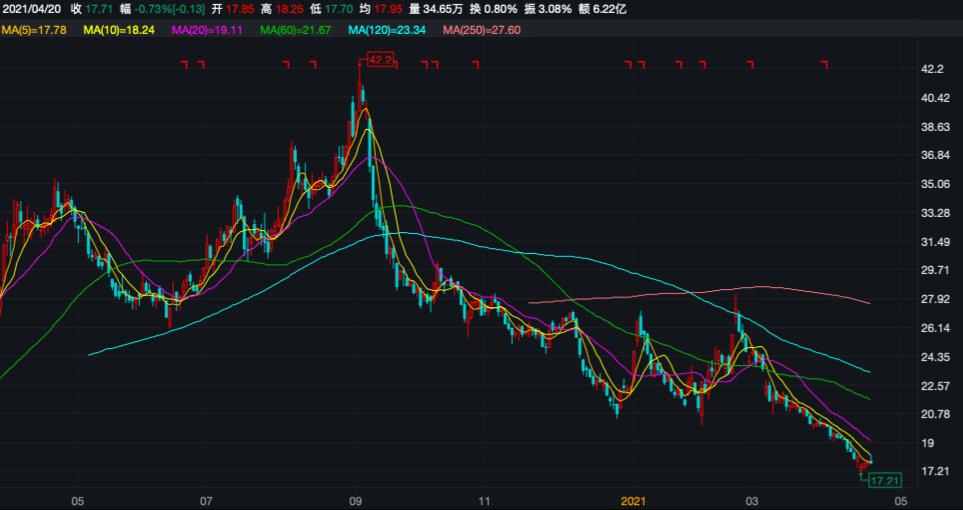Click the 11 month label on time axis
The image size is (963, 510).
pyautogui.click(x=484, y=499)
